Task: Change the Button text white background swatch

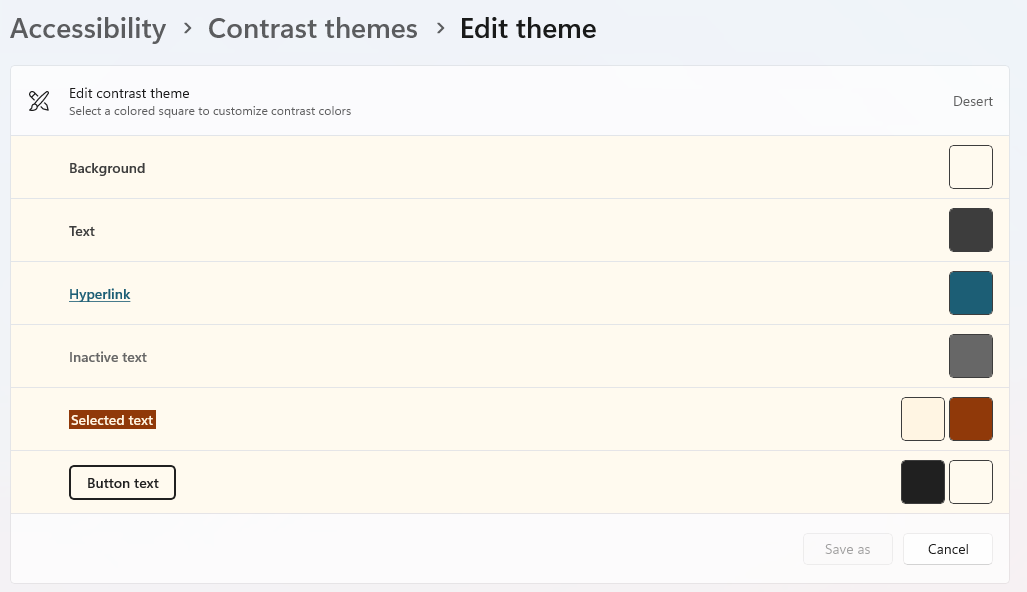Action: 970,482
